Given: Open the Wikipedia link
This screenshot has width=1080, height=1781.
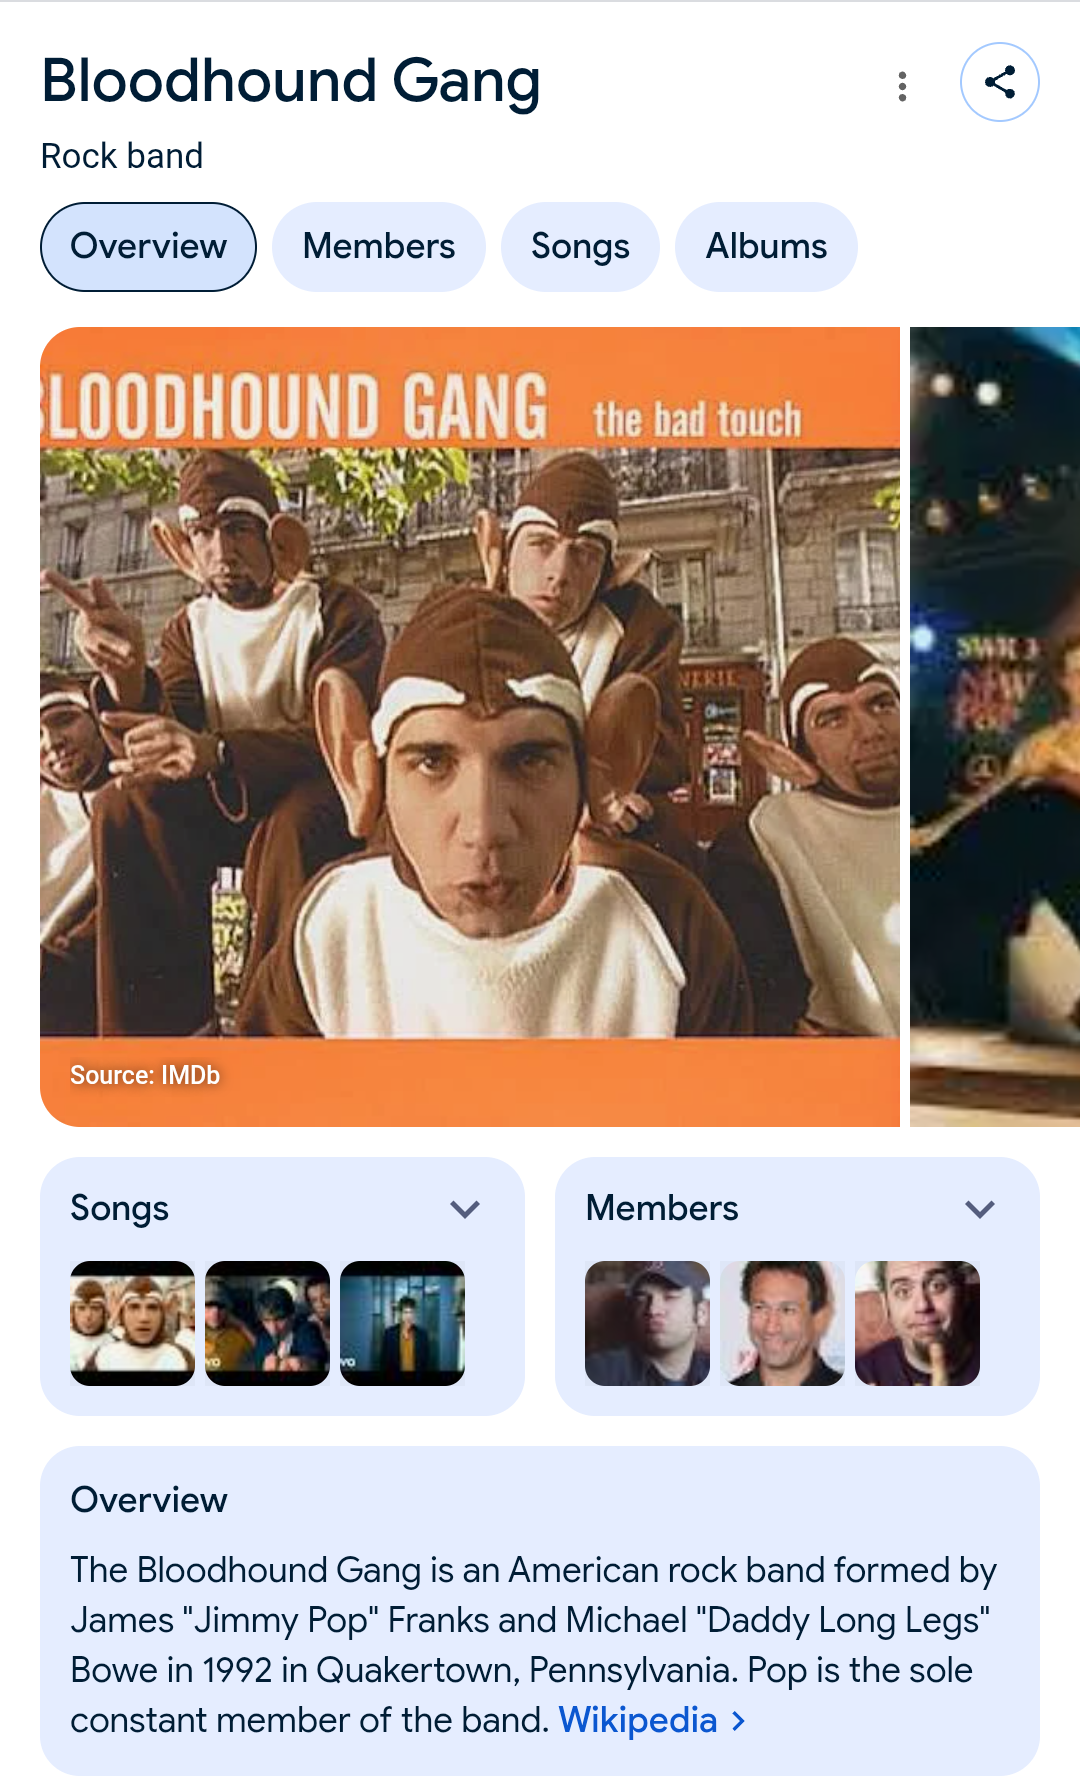Looking at the screenshot, I should [638, 1720].
